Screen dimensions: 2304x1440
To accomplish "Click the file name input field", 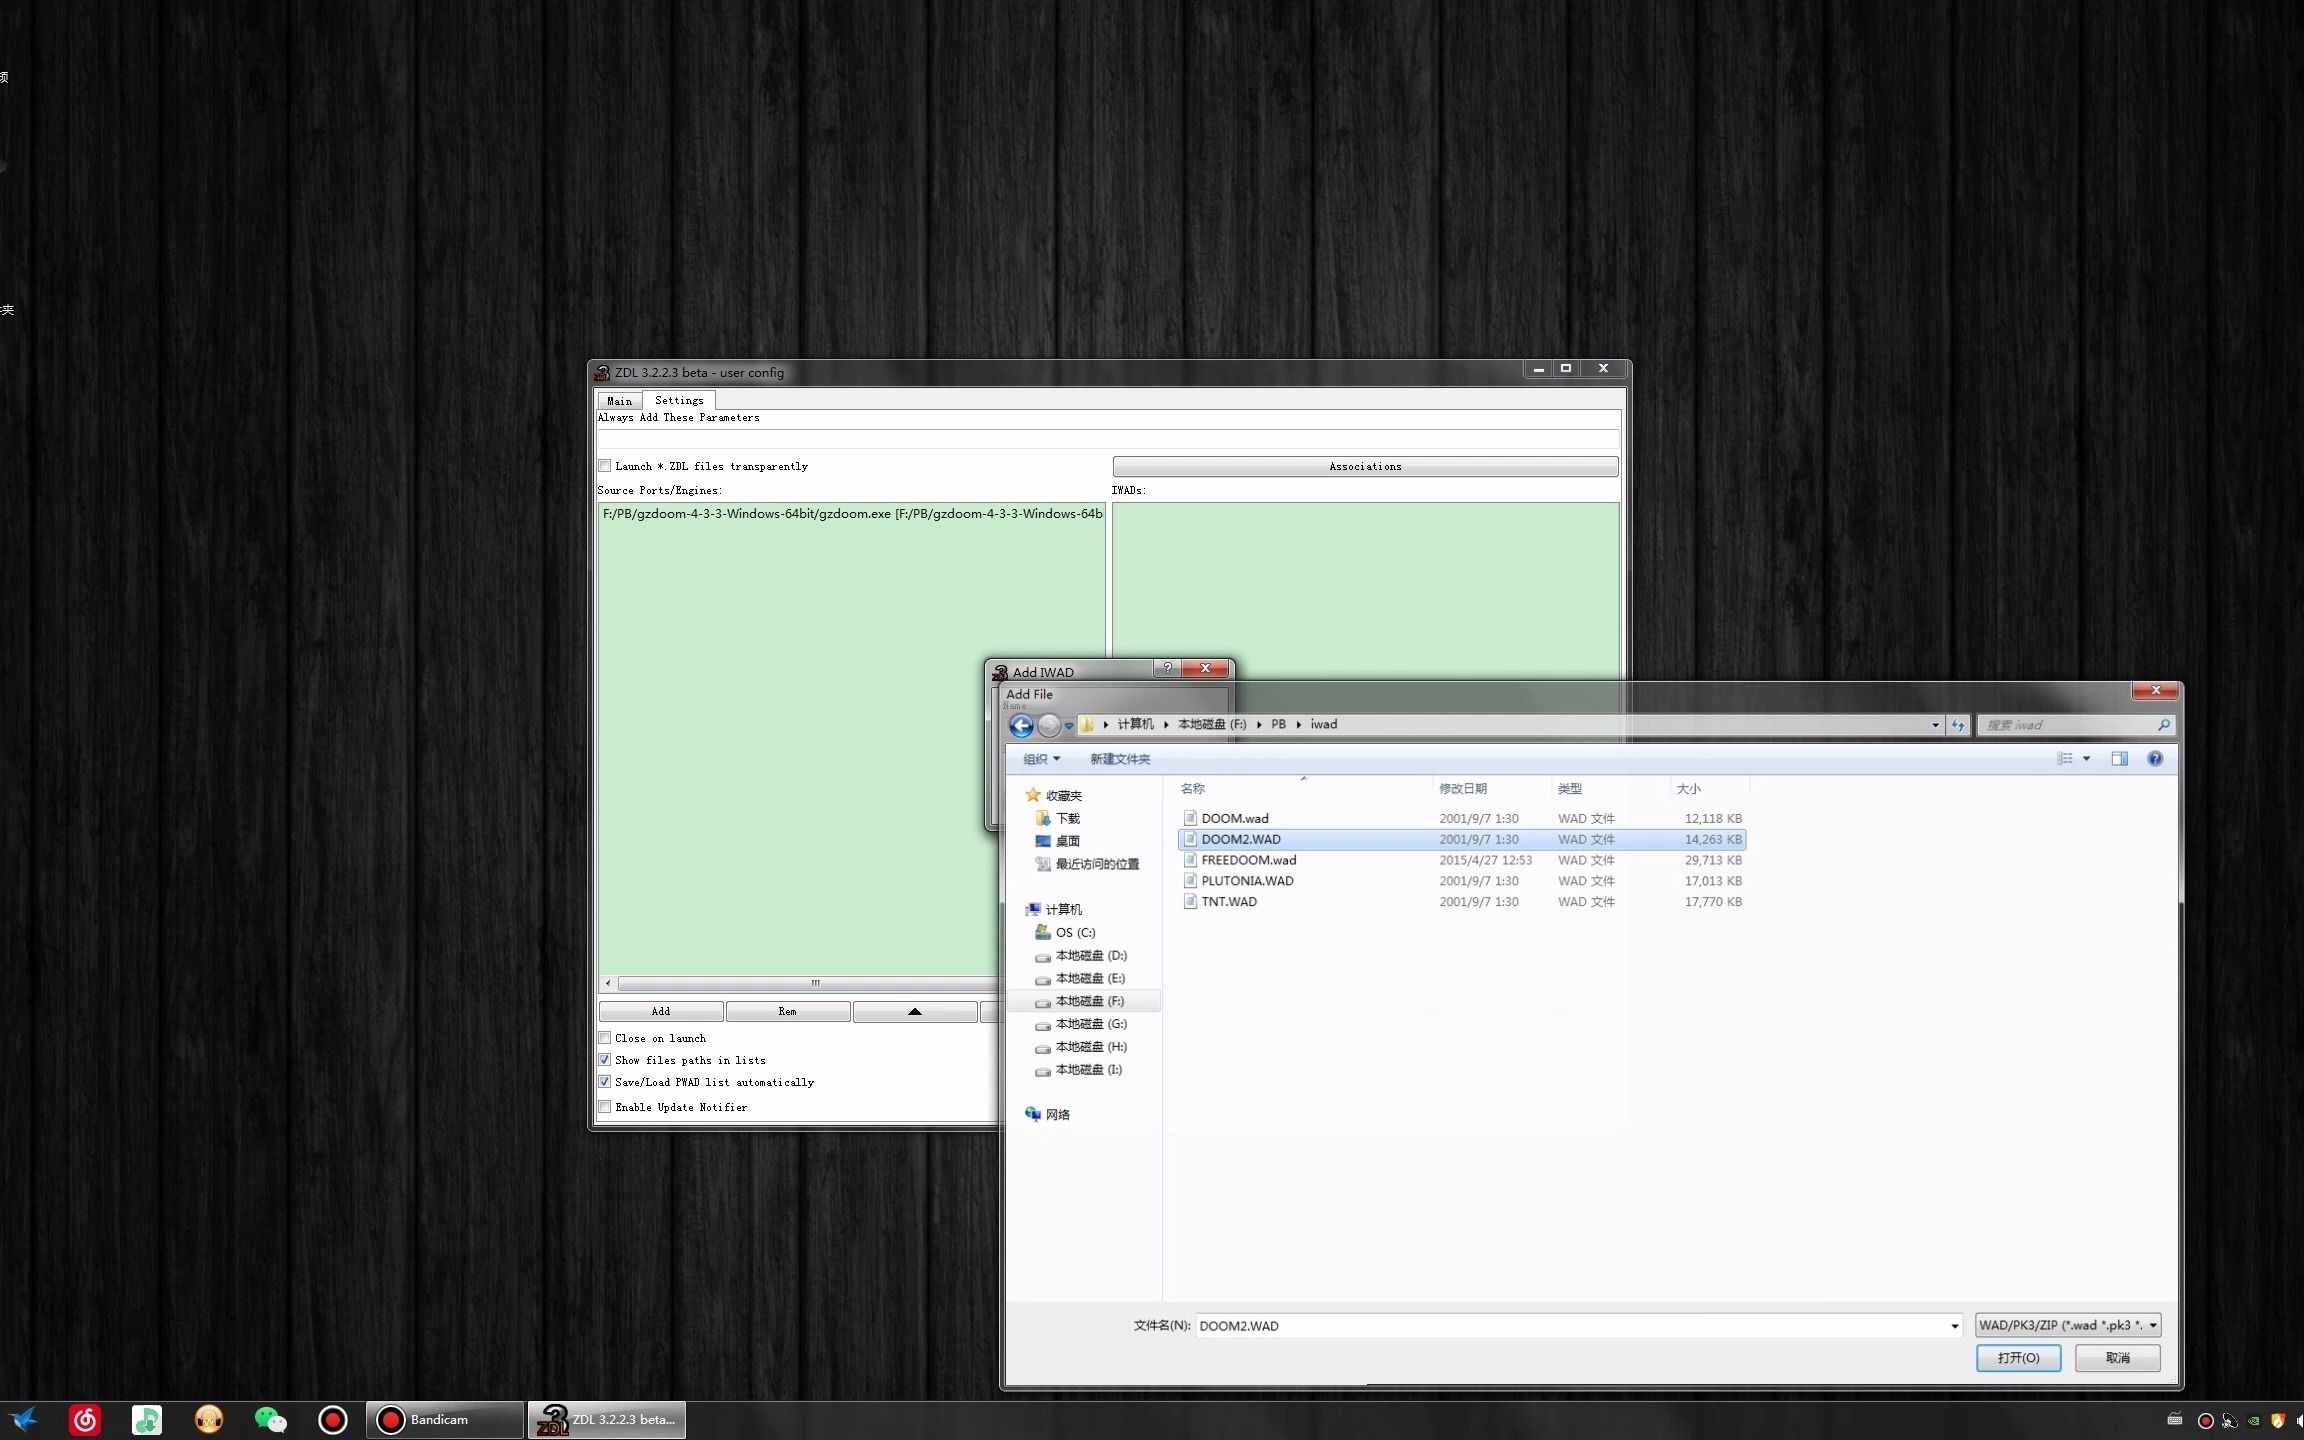I will click(x=1570, y=1326).
